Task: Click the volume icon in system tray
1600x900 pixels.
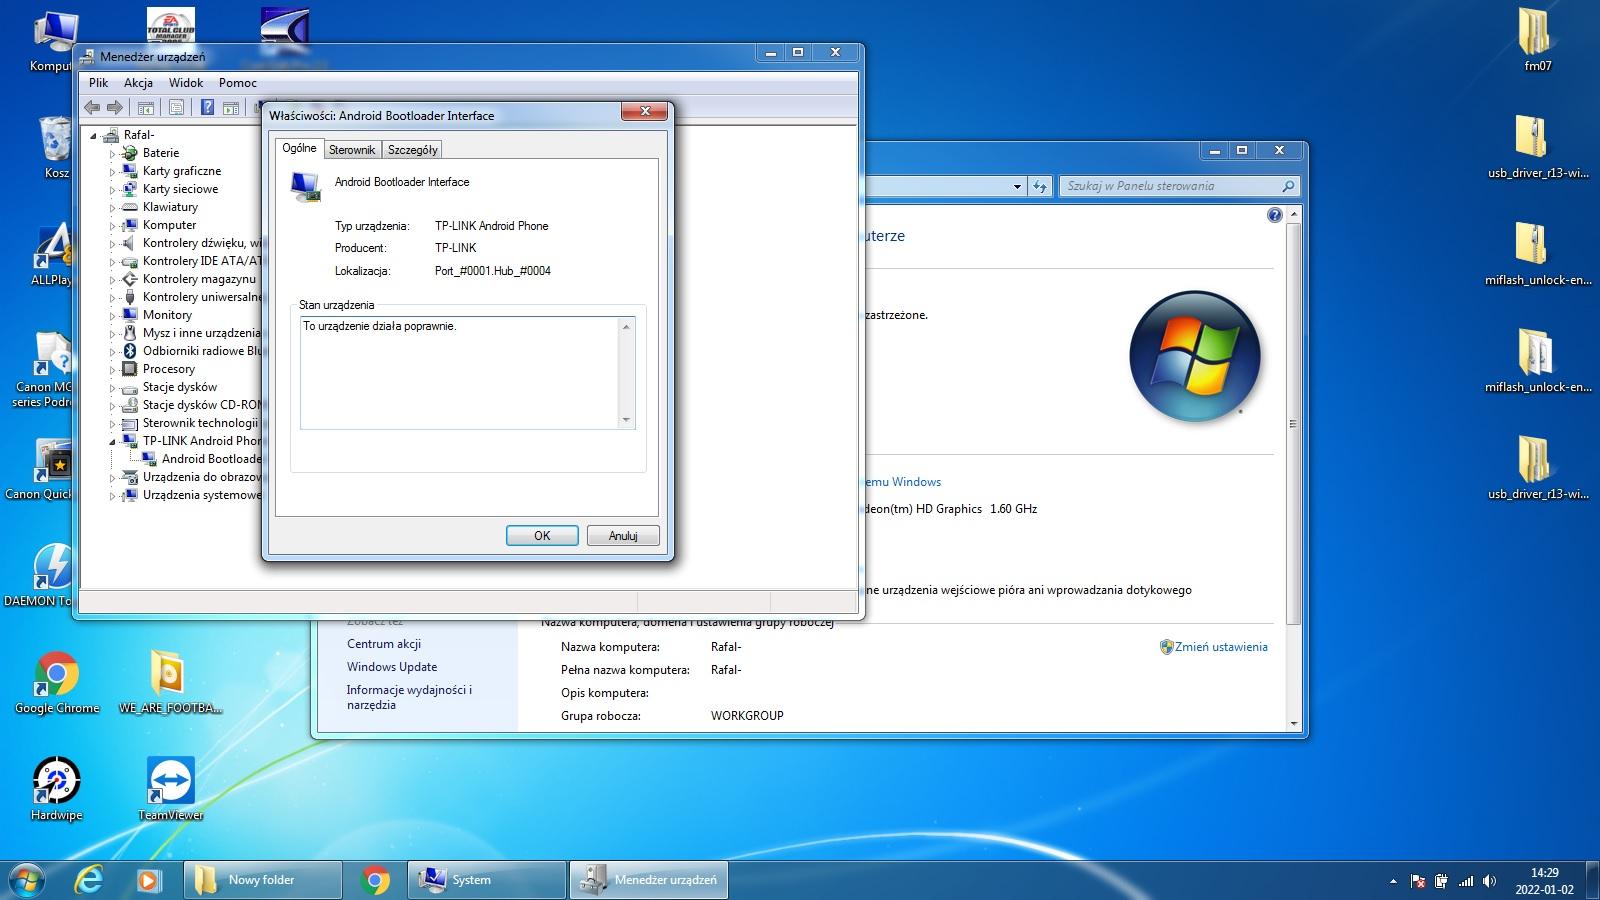Action: pyautogui.click(x=1489, y=881)
